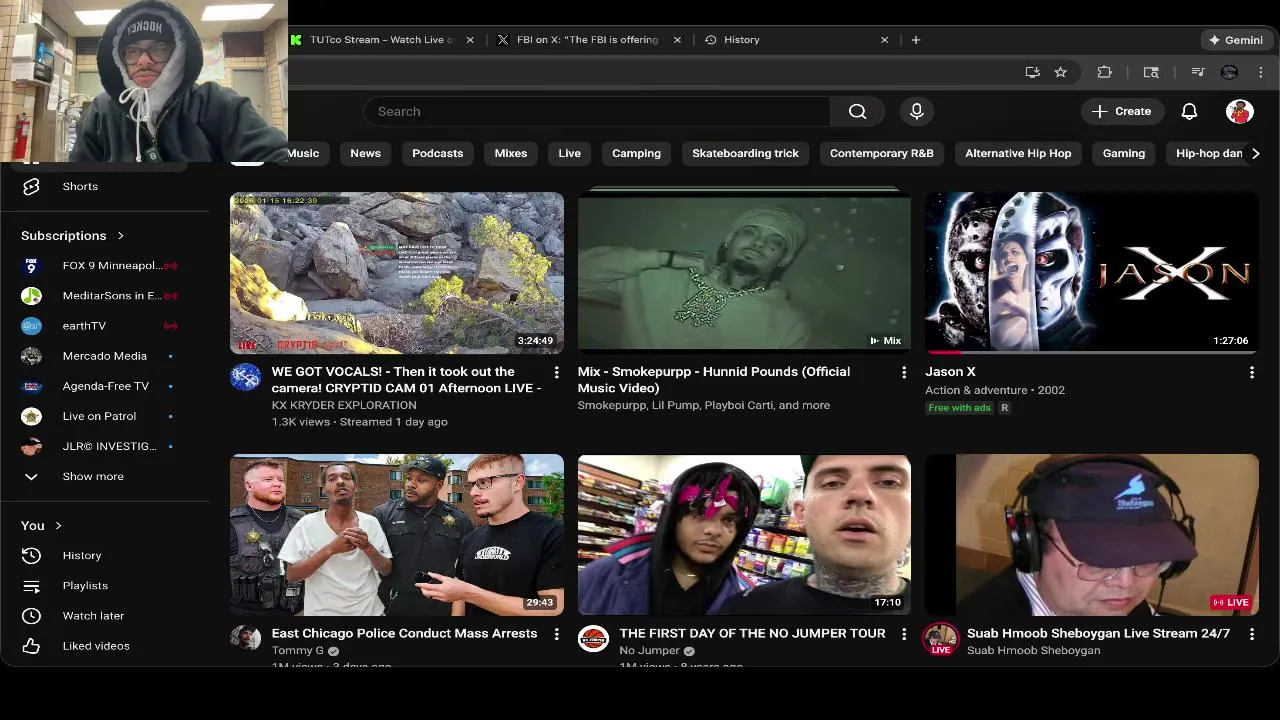The image size is (1280, 720).
Task: Open options for Jason X movie
Action: pyautogui.click(x=1251, y=372)
